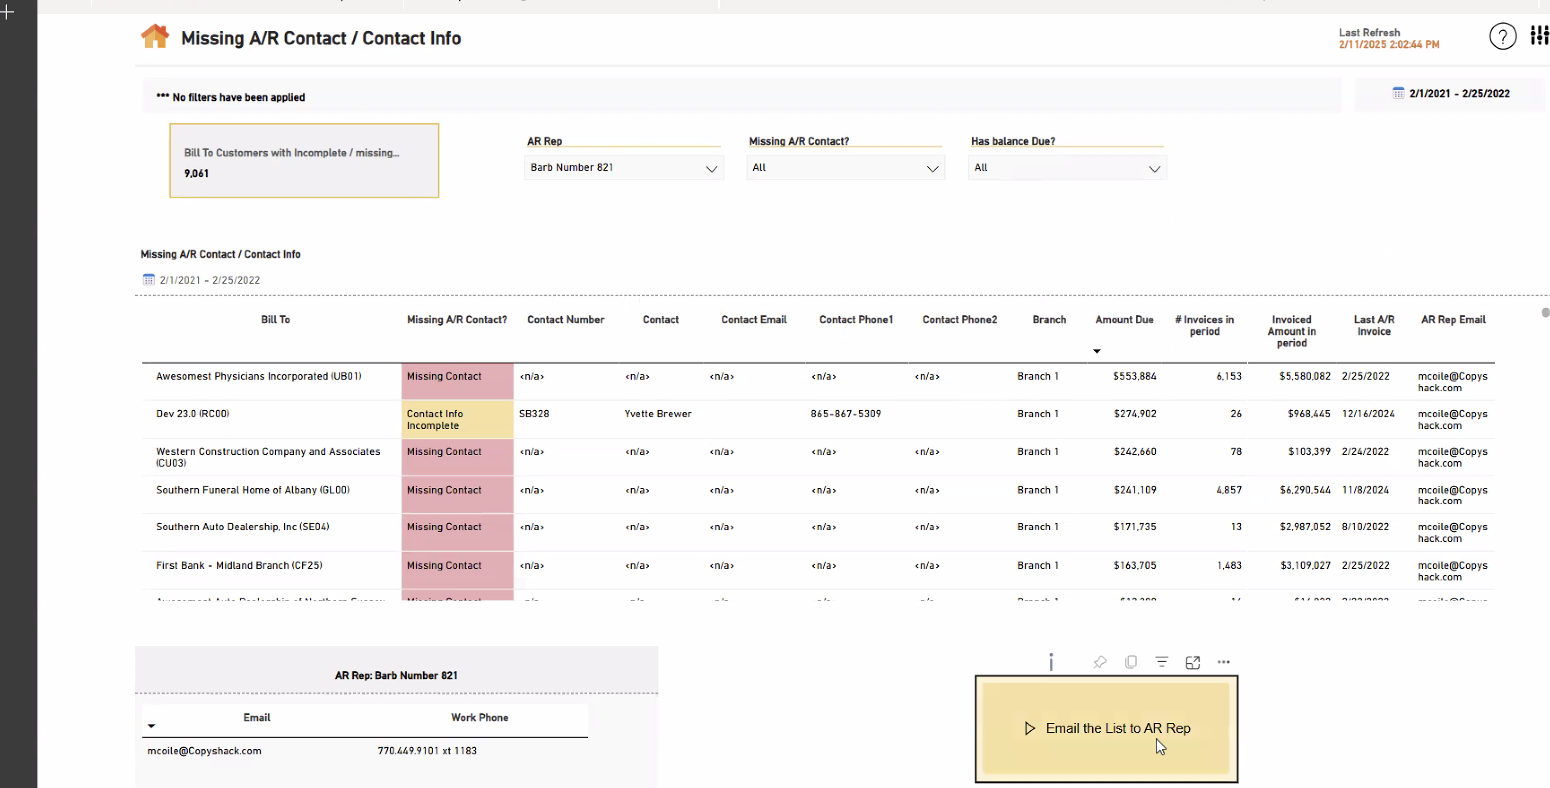This screenshot has width=1550, height=788.
Task: Click the sort arrow under Amount Due
Action: (1097, 351)
